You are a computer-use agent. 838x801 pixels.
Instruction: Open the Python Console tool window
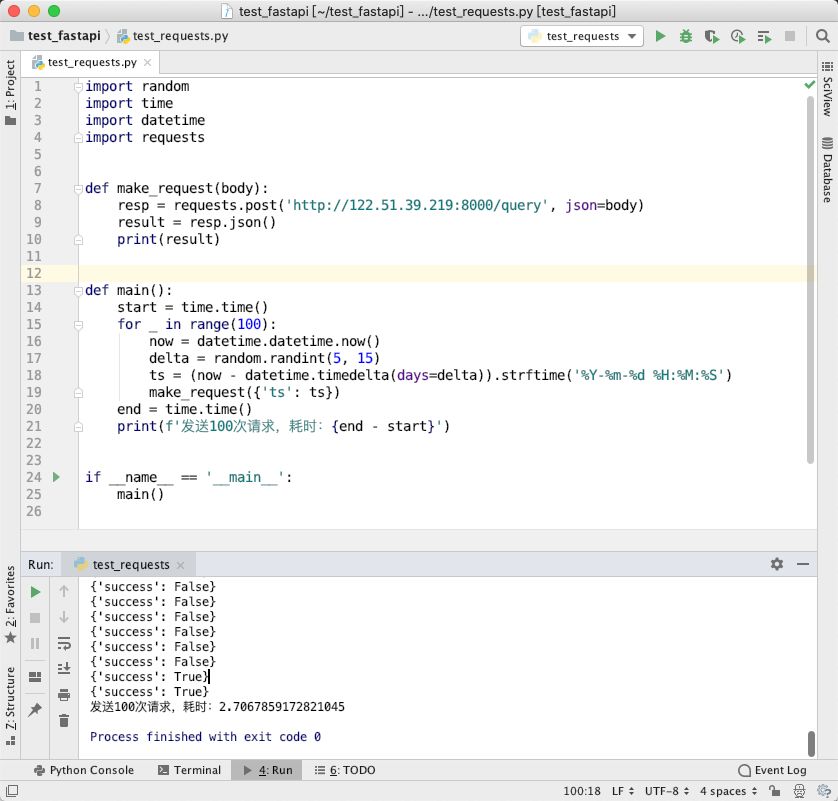point(84,770)
